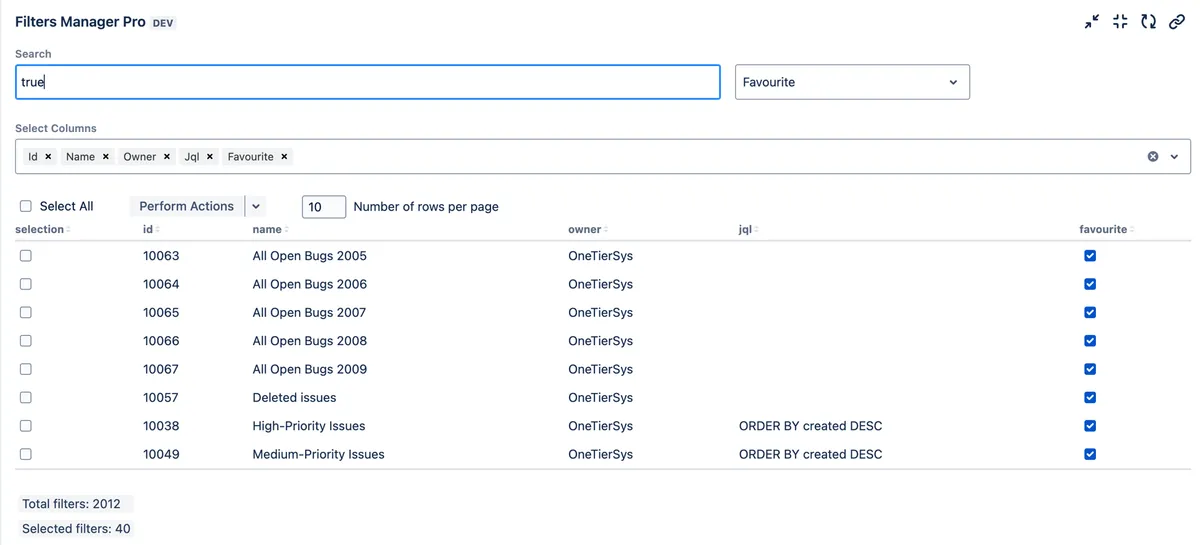Unfavourite All Open Bugs 2005

(1090, 256)
